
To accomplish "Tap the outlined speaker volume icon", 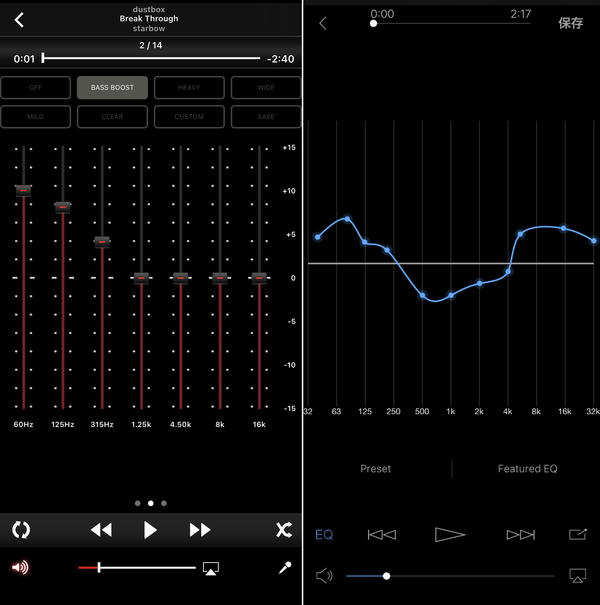I will click(324, 576).
